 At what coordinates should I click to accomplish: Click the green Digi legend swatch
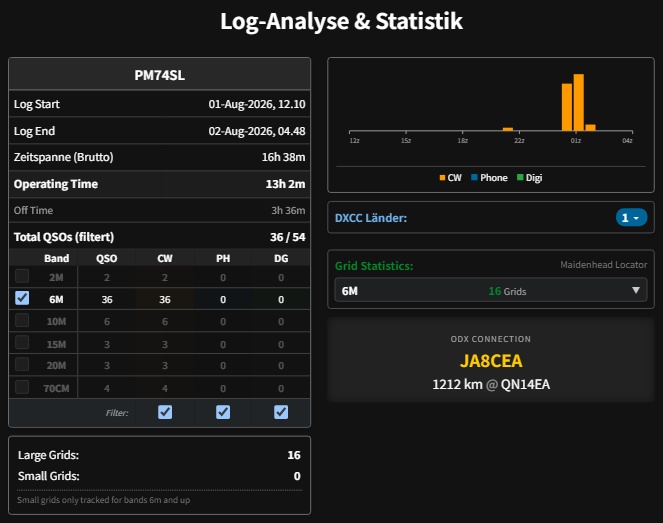click(x=520, y=178)
